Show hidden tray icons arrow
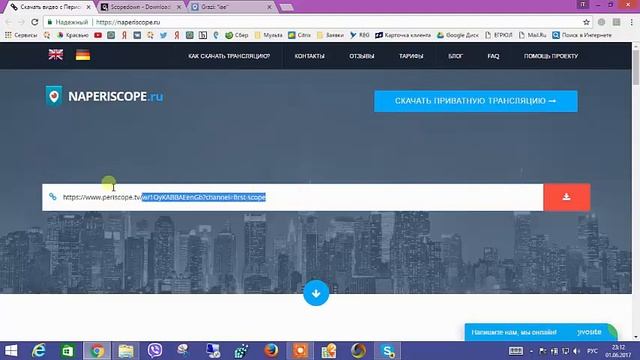Image resolution: width=640 pixels, height=360 pixels. tap(531, 351)
